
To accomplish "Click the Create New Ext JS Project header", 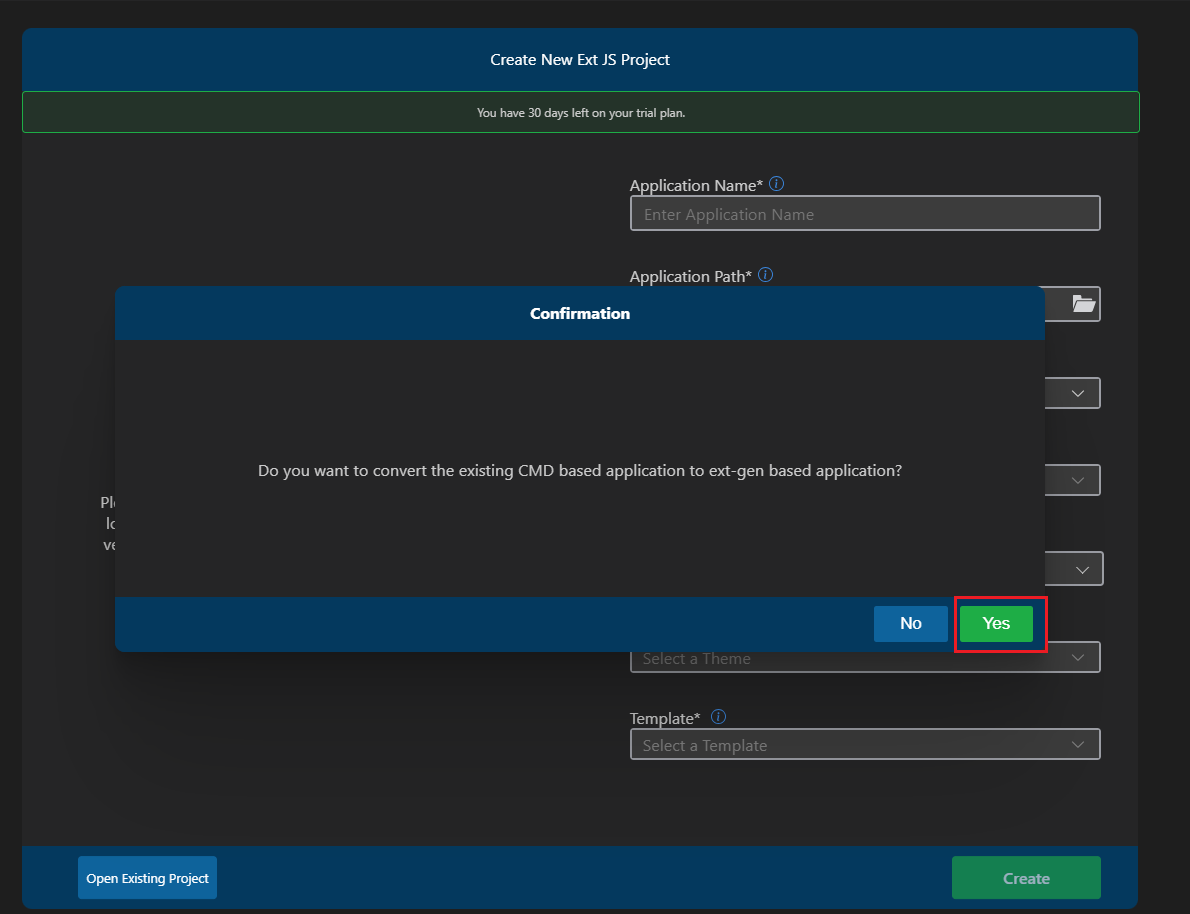I will tap(580, 60).
